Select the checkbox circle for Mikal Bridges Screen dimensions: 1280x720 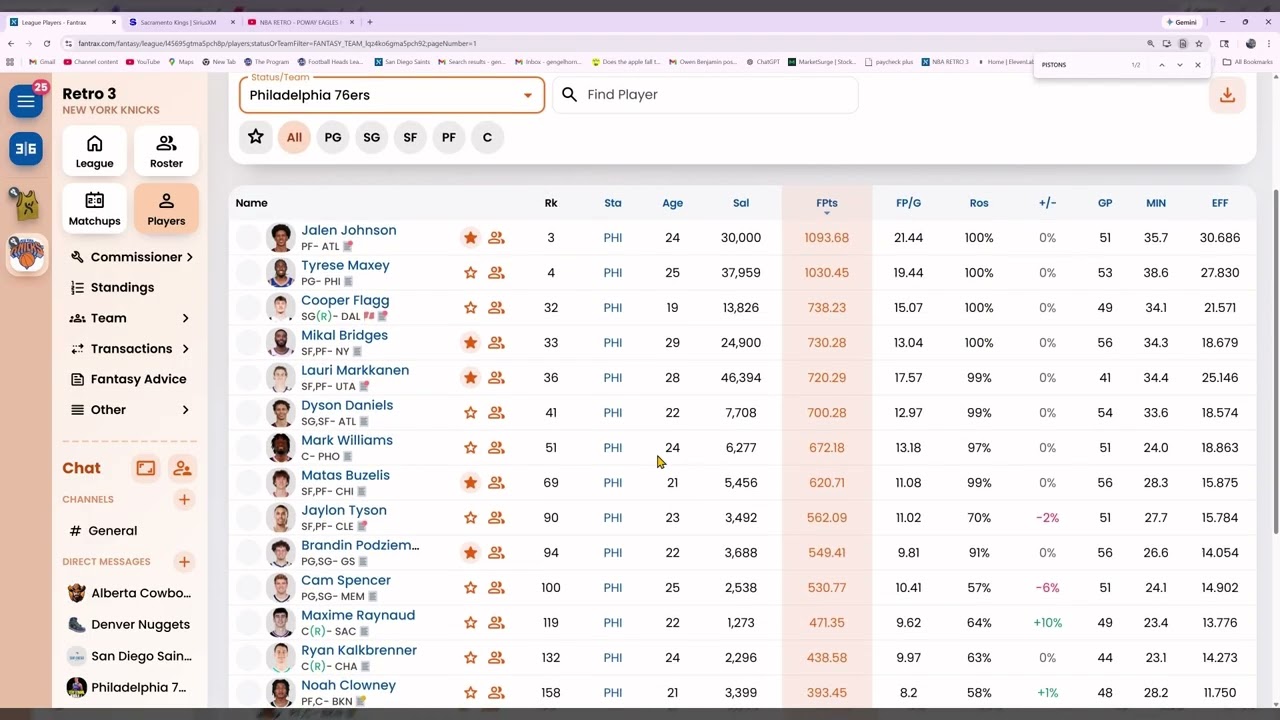248,343
